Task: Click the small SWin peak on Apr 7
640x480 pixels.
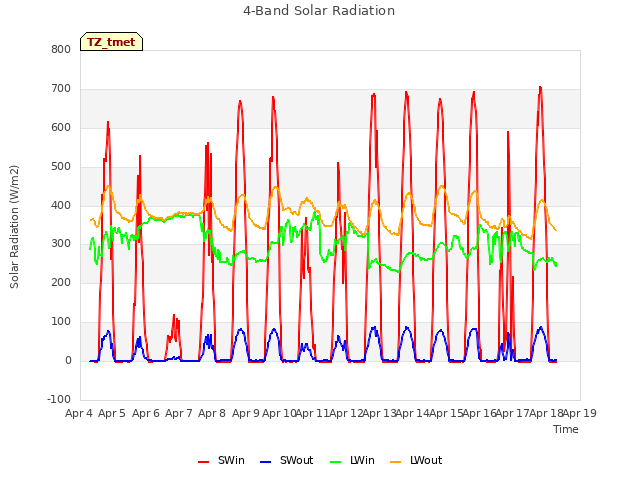Action: pyautogui.click(x=174, y=316)
